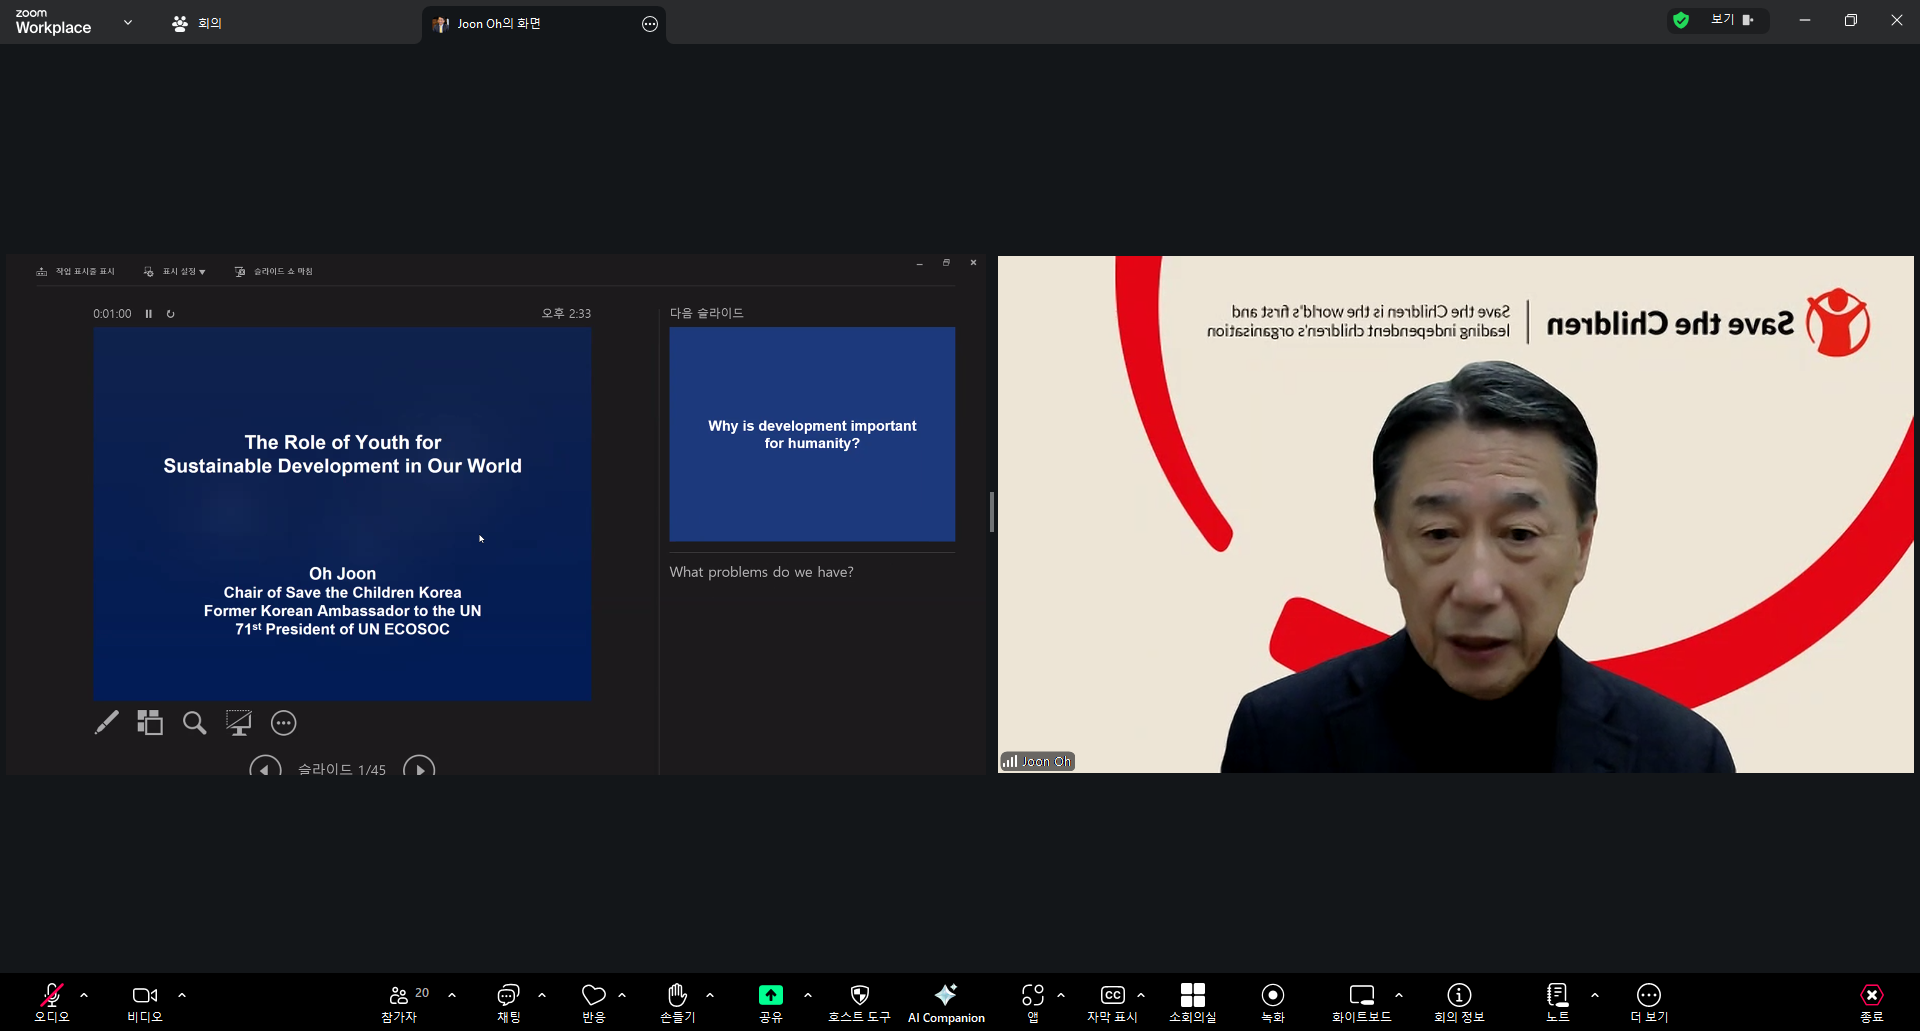Switch to the Joon Oh screen tab
Screen dimensions: 1920x1032
[x=500, y=24]
